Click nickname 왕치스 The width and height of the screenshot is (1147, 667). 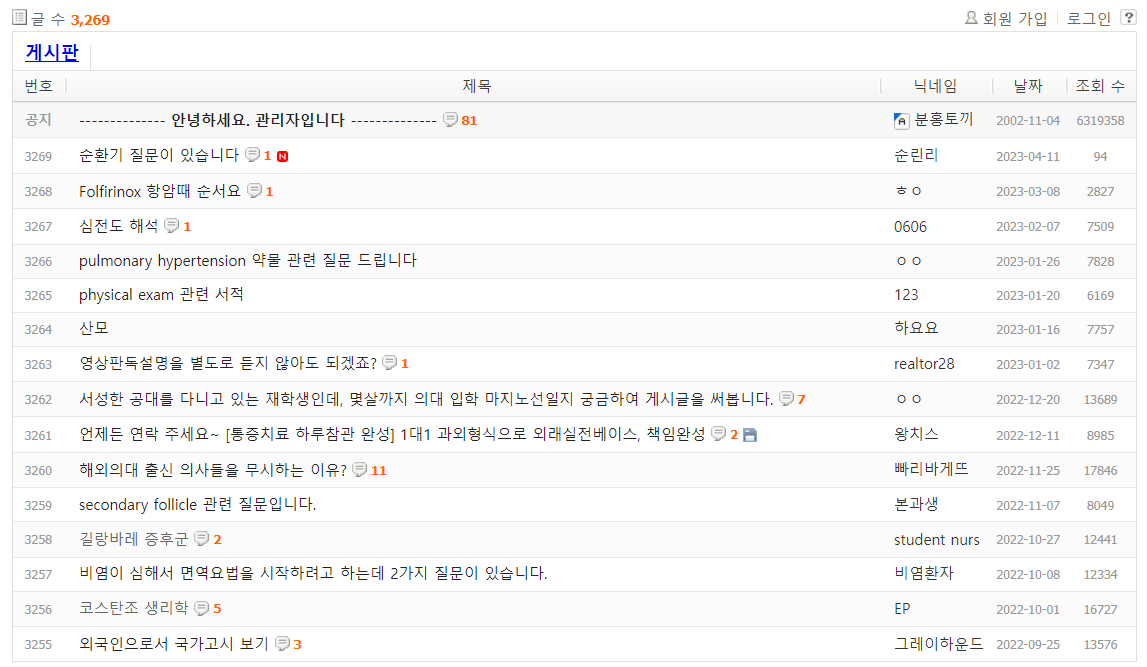click(916, 434)
